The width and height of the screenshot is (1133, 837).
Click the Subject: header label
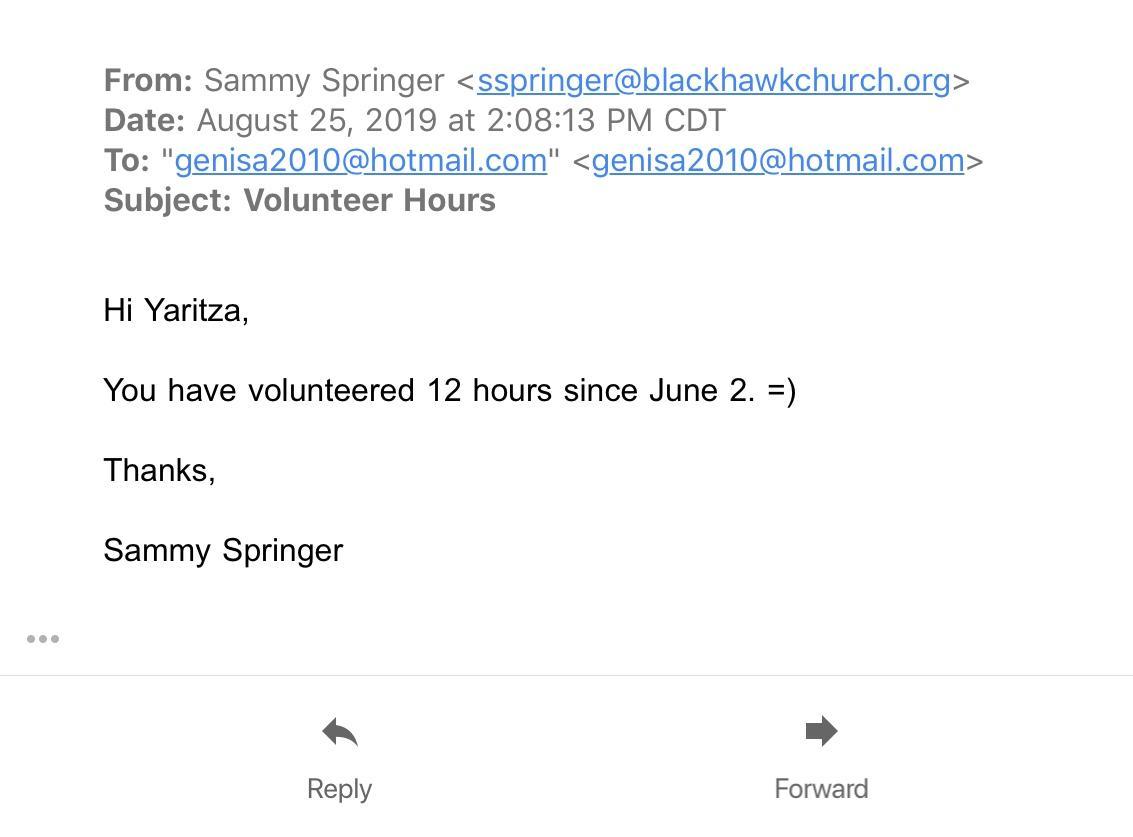tap(168, 201)
